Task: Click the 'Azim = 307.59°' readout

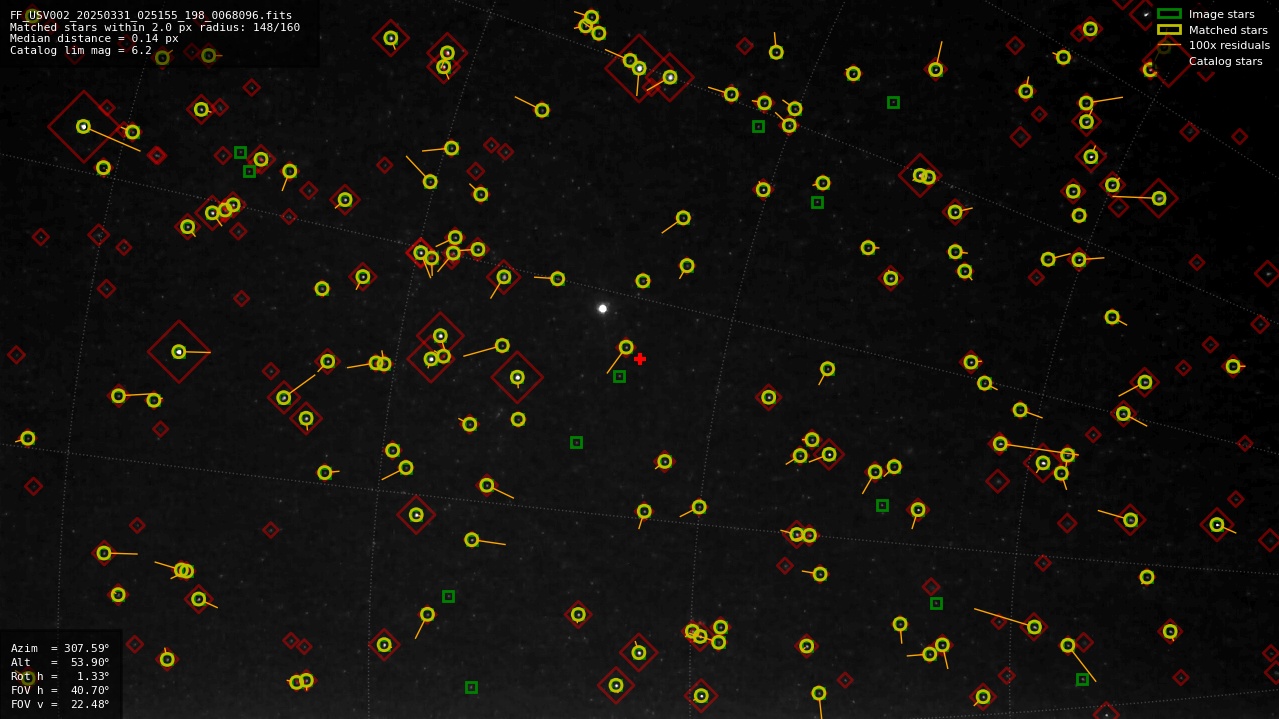Action: pos(60,648)
